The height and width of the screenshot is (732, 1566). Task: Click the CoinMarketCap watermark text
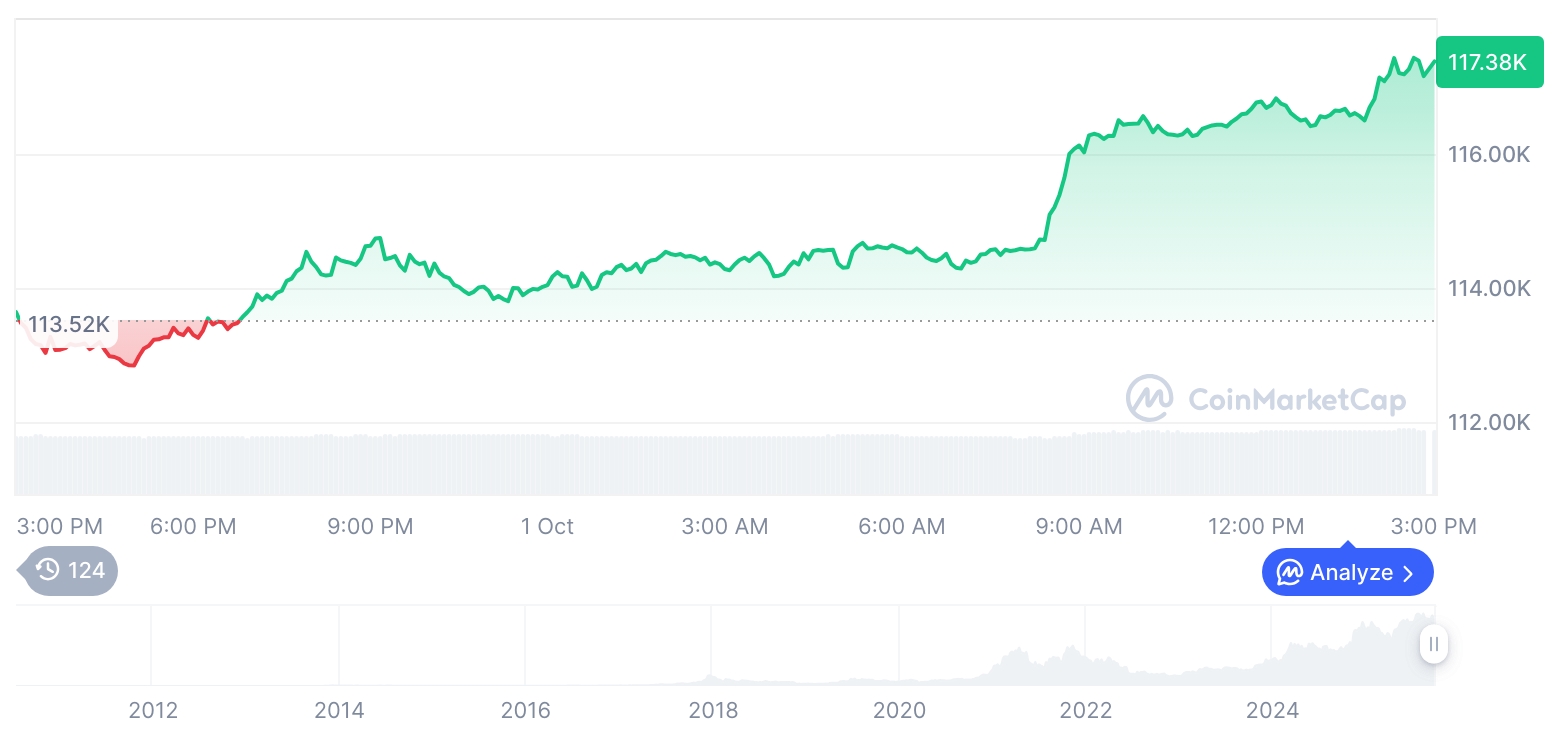coord(1296,400)
